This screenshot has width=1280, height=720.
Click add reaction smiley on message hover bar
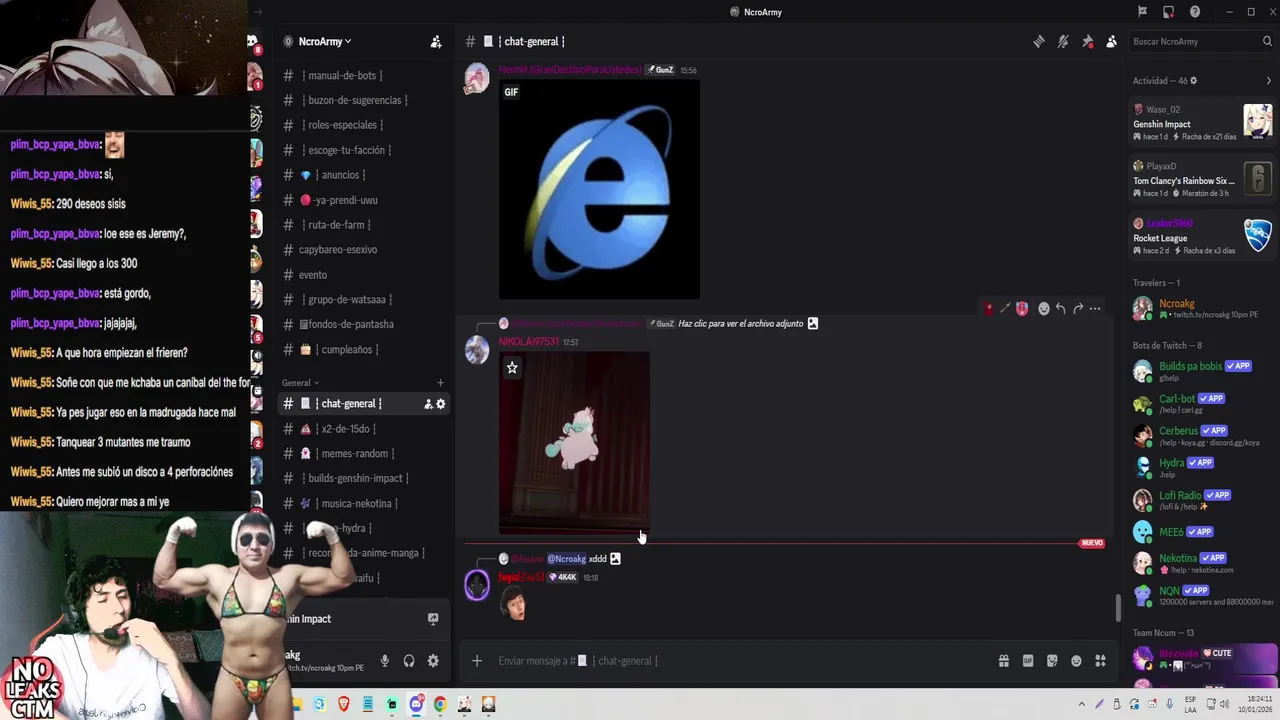pyautogui.click(x=1044, y=309)
